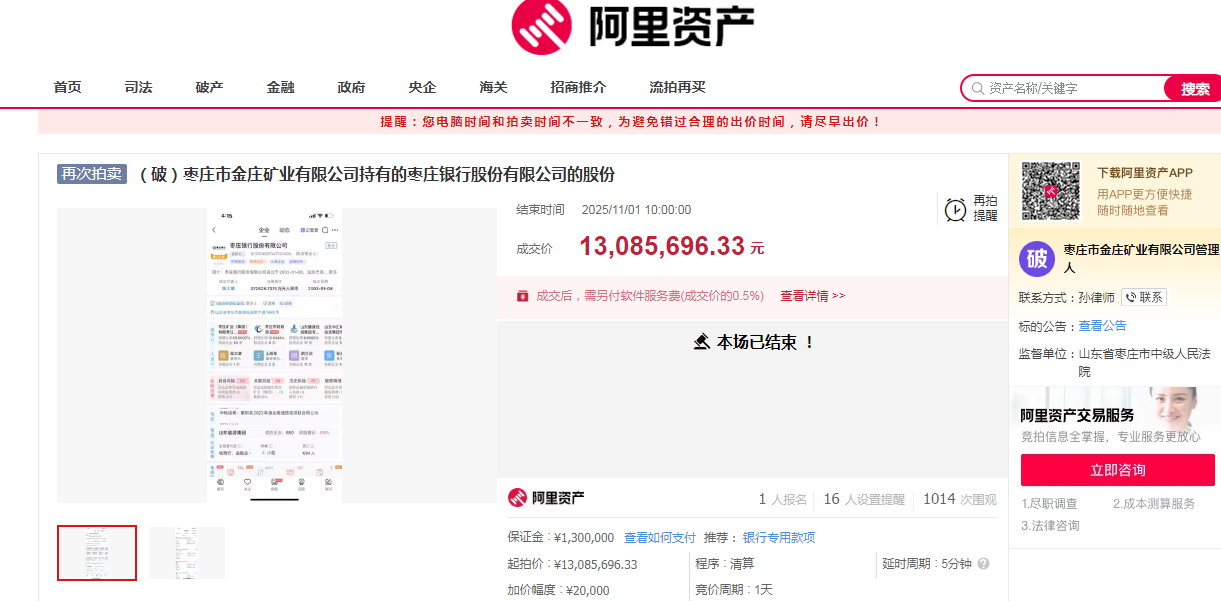The image size is (1221, 601).
Task: Click the 2.成本测算服务 text
Action: point(1154,504)
